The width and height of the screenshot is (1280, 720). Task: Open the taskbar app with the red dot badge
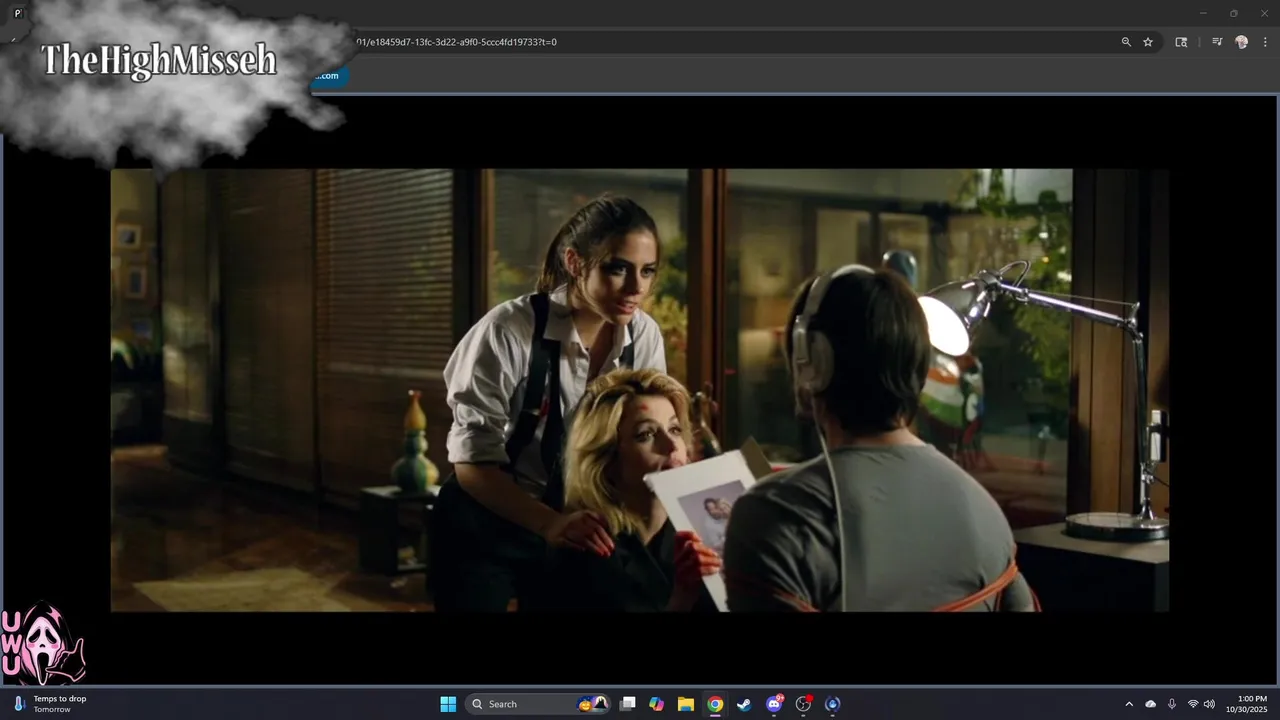click(803, 704)
